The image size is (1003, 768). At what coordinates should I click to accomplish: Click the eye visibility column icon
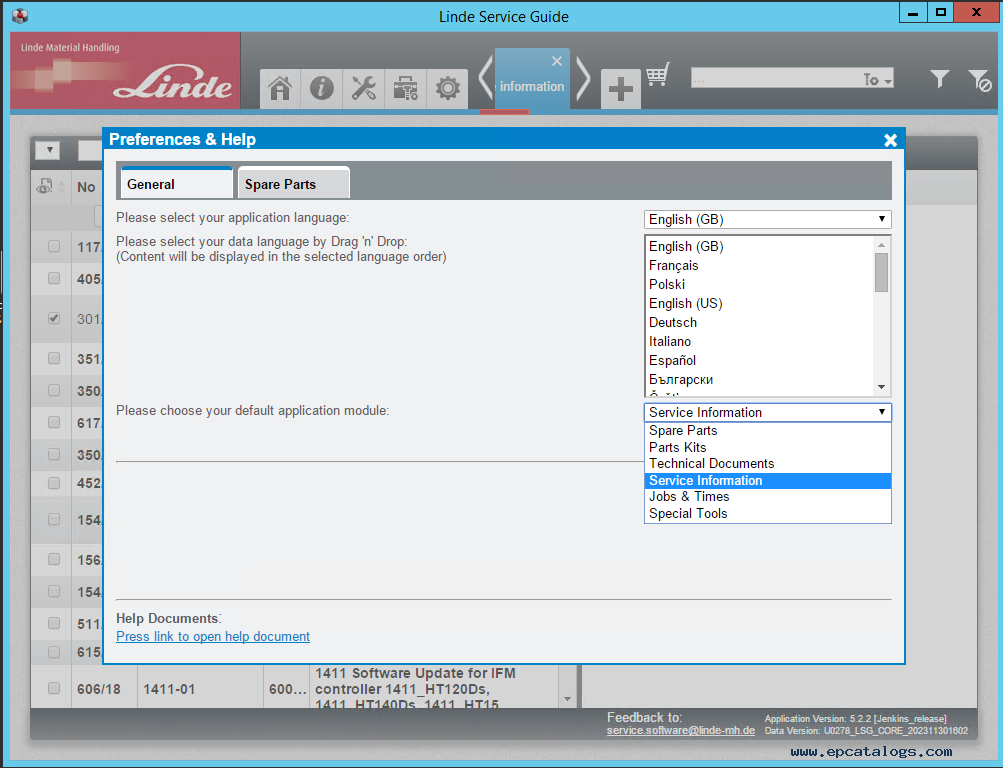[x=45, y=187]
